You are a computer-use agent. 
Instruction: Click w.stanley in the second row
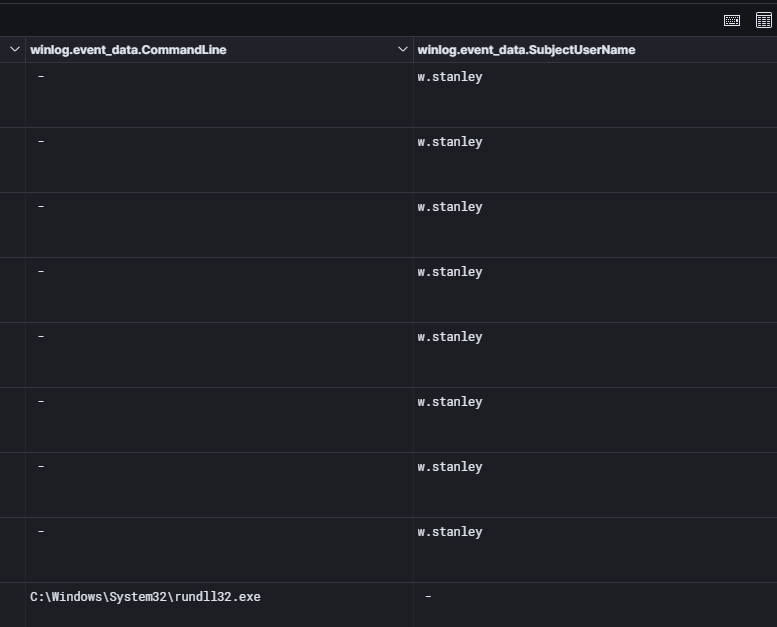tap(450, 142)
